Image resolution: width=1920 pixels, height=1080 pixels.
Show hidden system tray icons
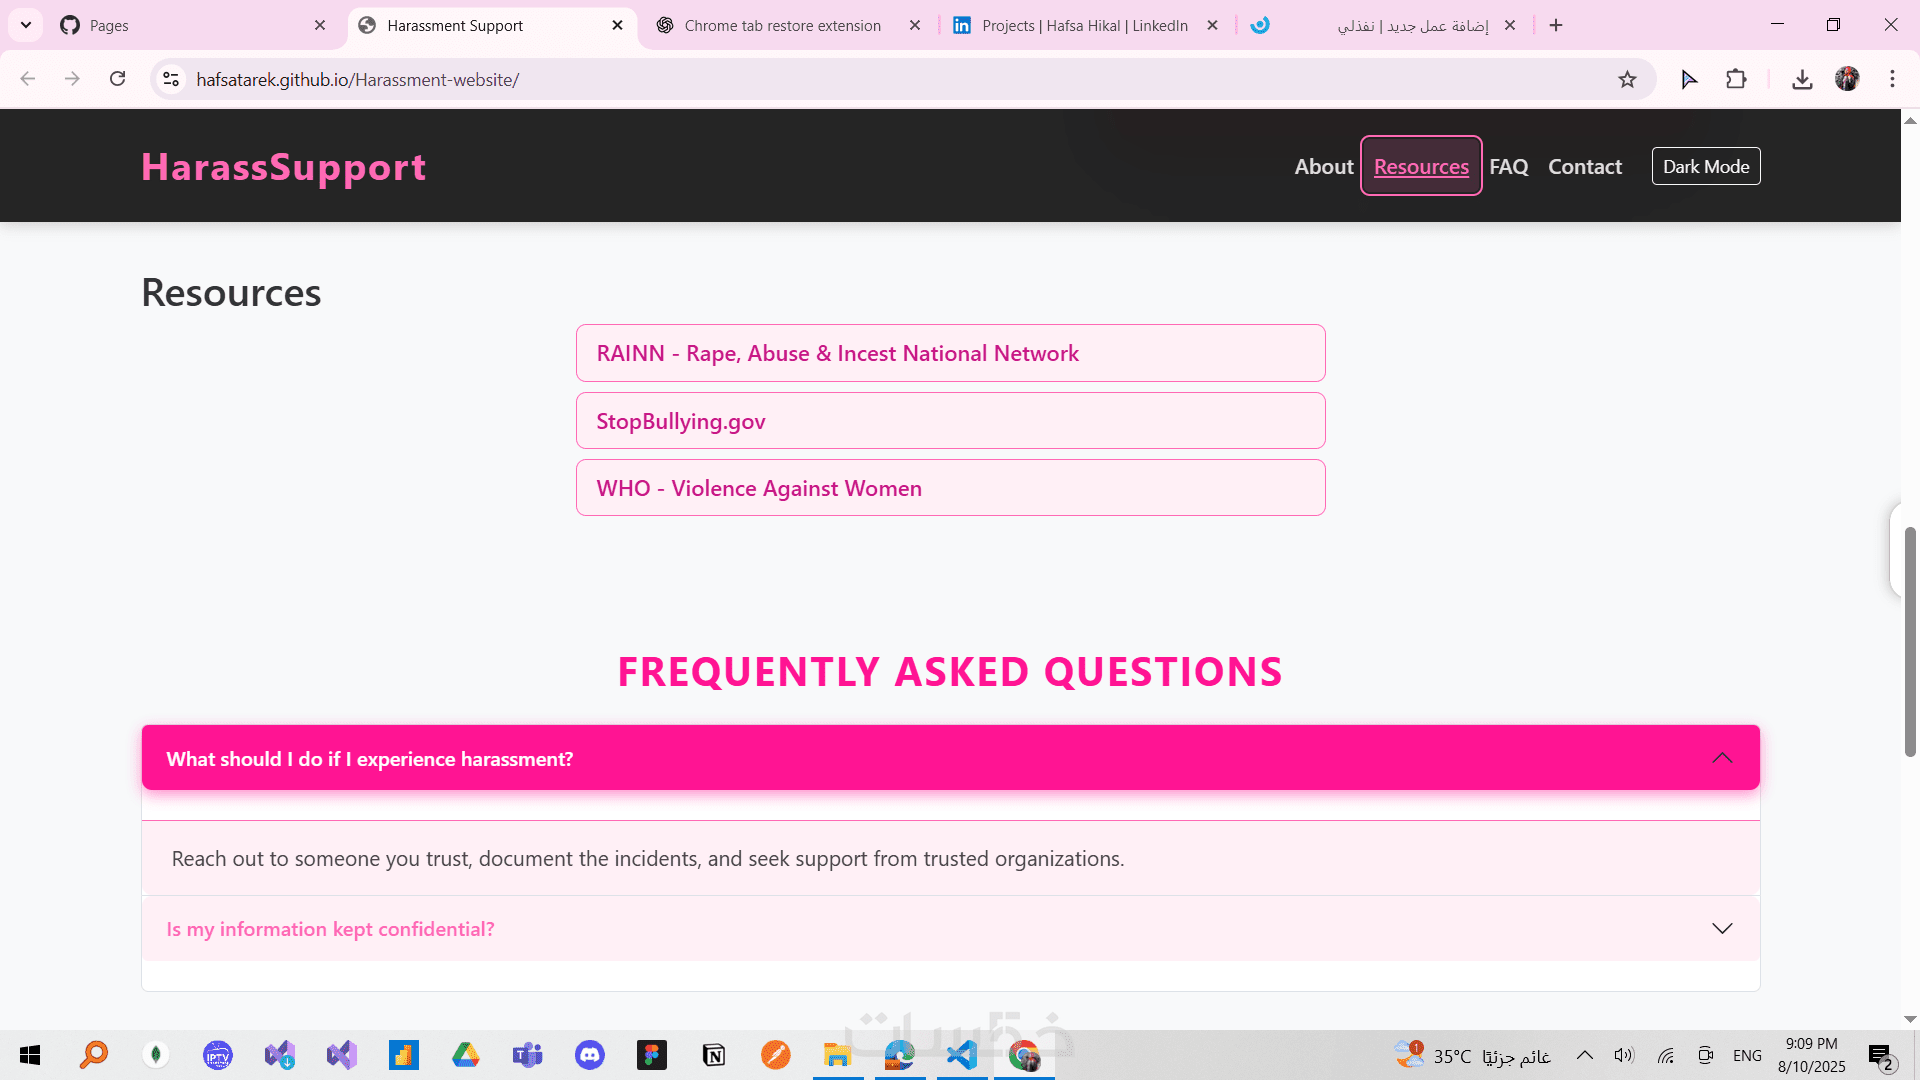point(1585,1055)
